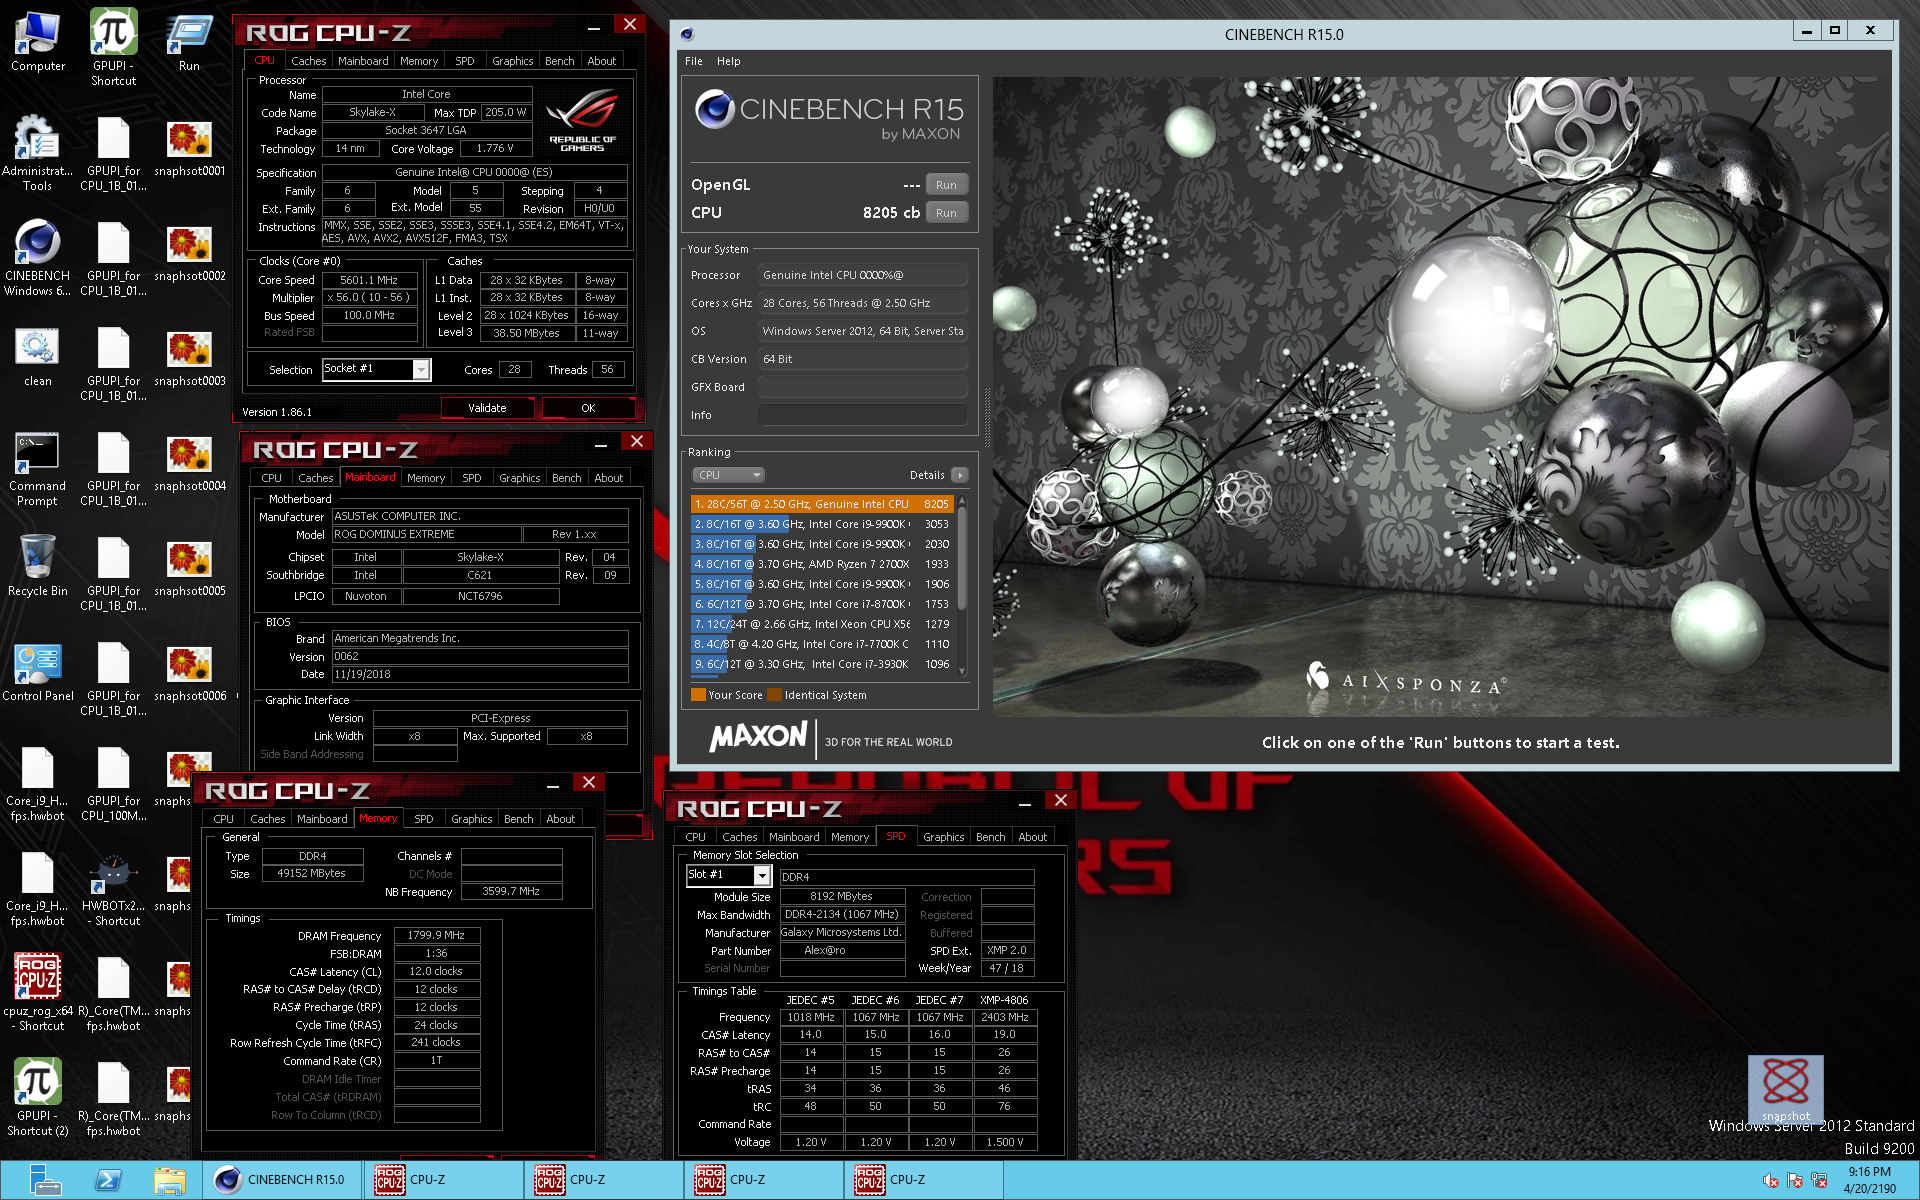
Task: Launch cpuz_rog_x64 Shortcut icon
Action: coord(38,992)
